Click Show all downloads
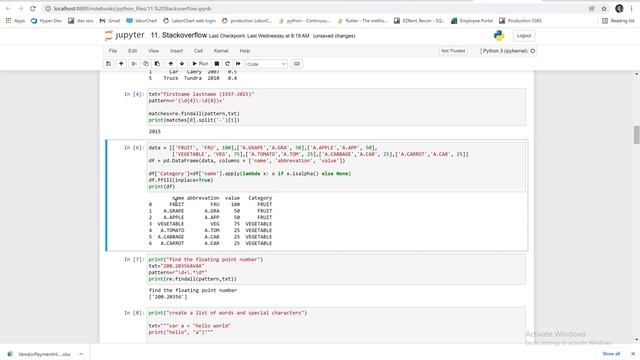 tap(611, 353)
